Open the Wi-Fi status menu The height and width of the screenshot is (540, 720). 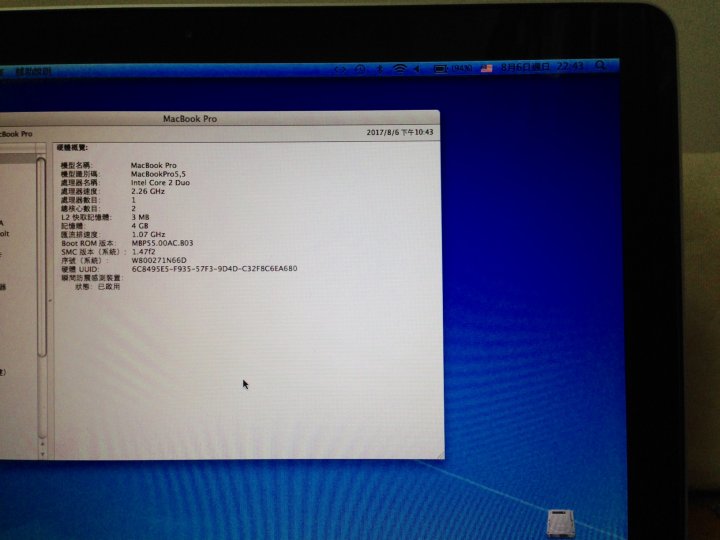(400, 69)
